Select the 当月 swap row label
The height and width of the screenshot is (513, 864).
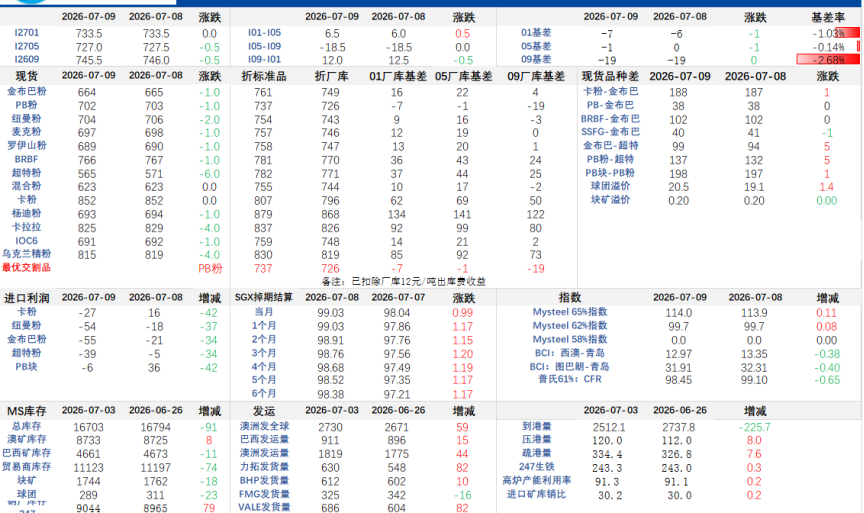point(264,311)
